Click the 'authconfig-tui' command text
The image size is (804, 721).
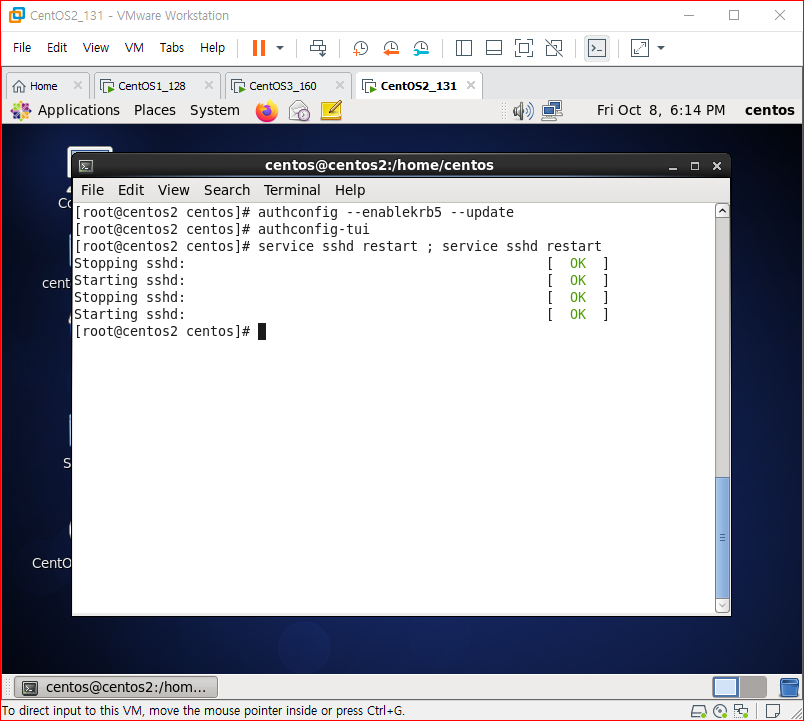pyautogui.click(x=313, y=229)
